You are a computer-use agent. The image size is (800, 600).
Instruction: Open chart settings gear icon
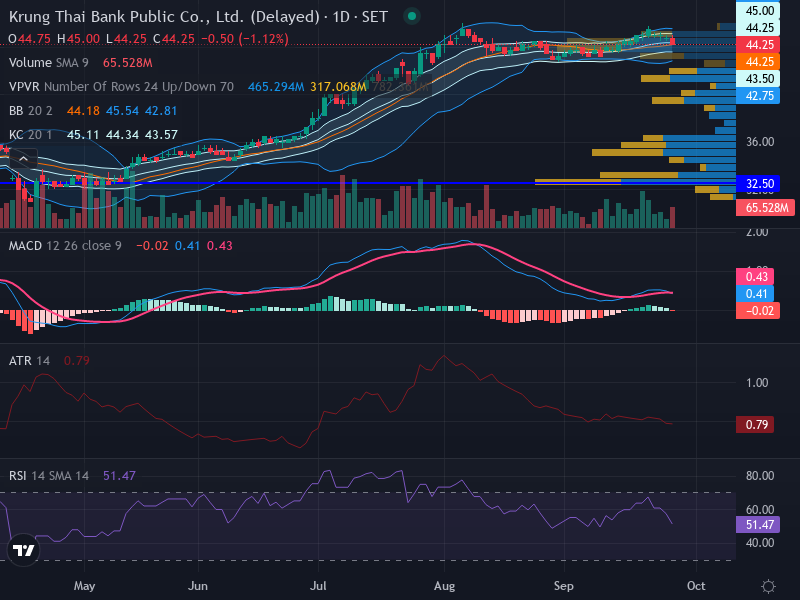click(x=768, y=586)
